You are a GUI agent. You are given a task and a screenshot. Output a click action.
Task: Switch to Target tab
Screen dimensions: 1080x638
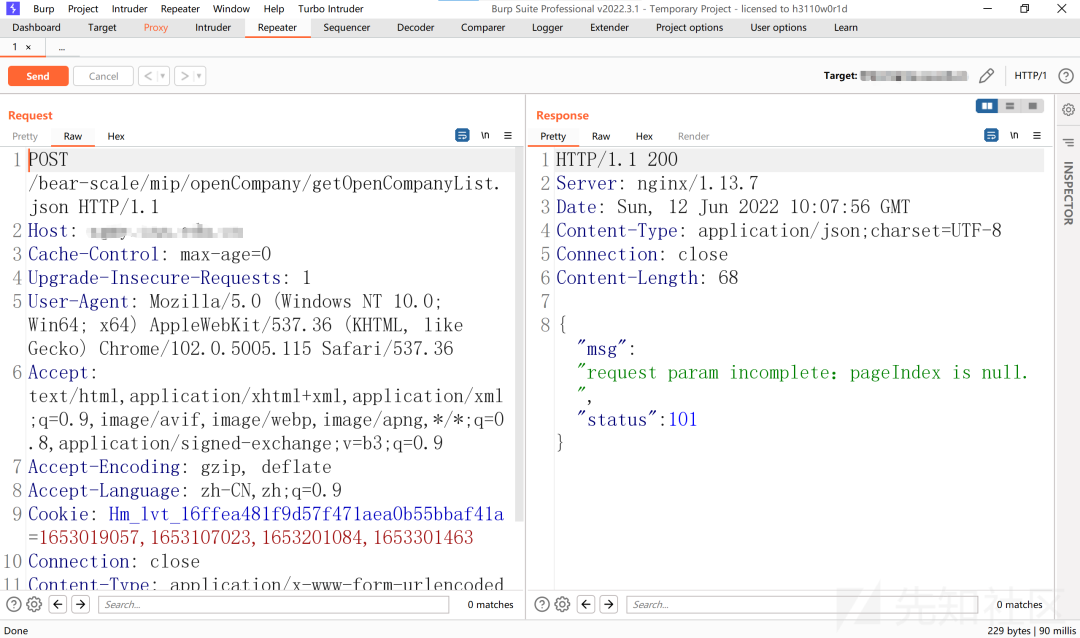click(x=102, y=28)
